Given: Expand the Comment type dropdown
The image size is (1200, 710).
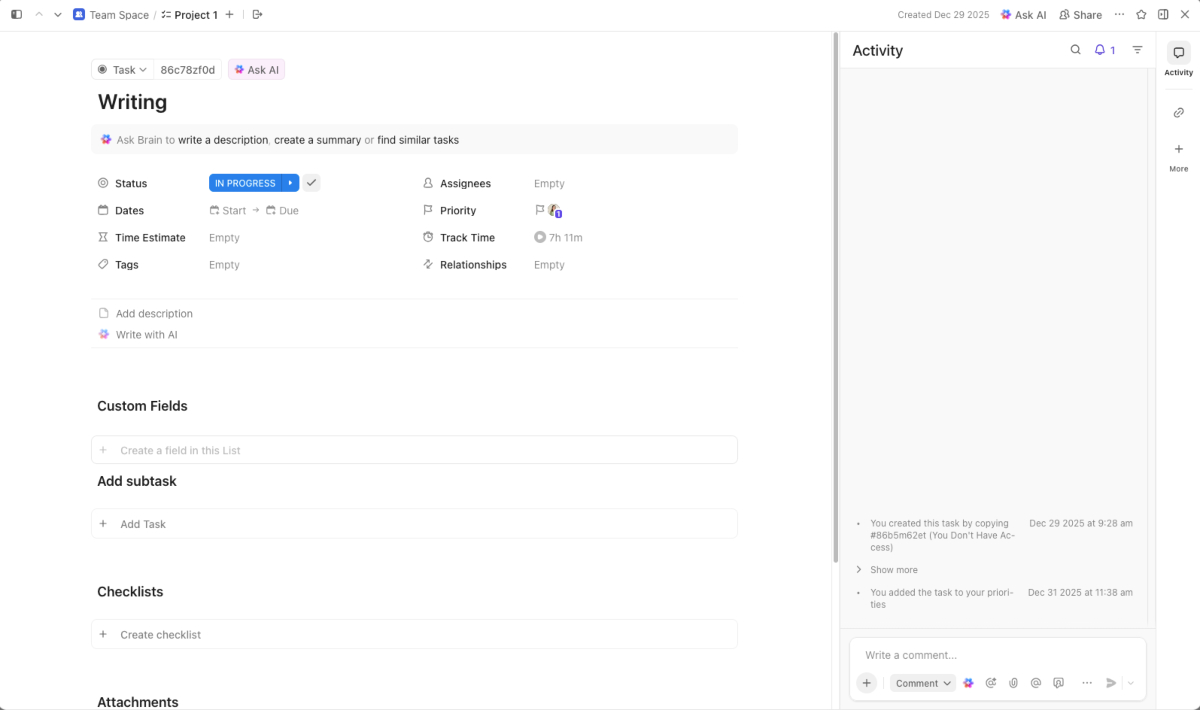Looking at the screenshot, I should tap(921, 682).
